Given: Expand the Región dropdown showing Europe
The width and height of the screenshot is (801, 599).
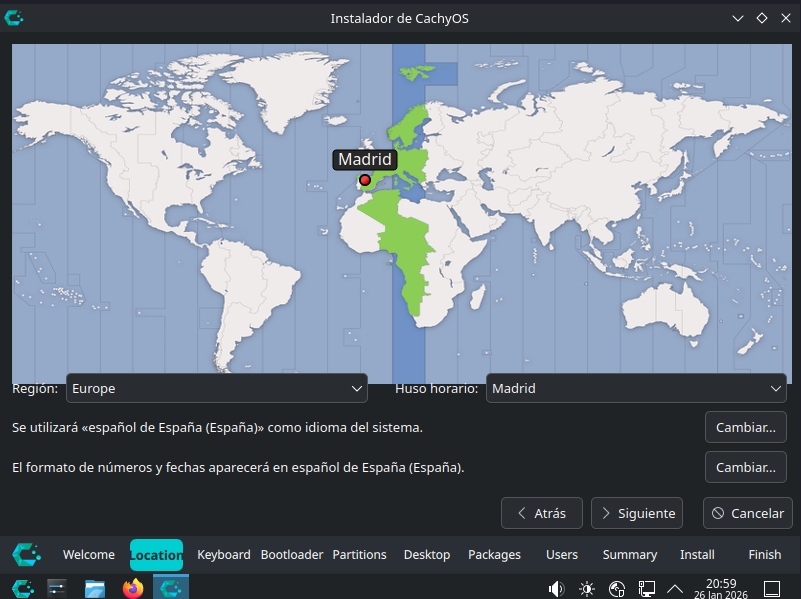Looking at the screenshot, I should 216,388.
